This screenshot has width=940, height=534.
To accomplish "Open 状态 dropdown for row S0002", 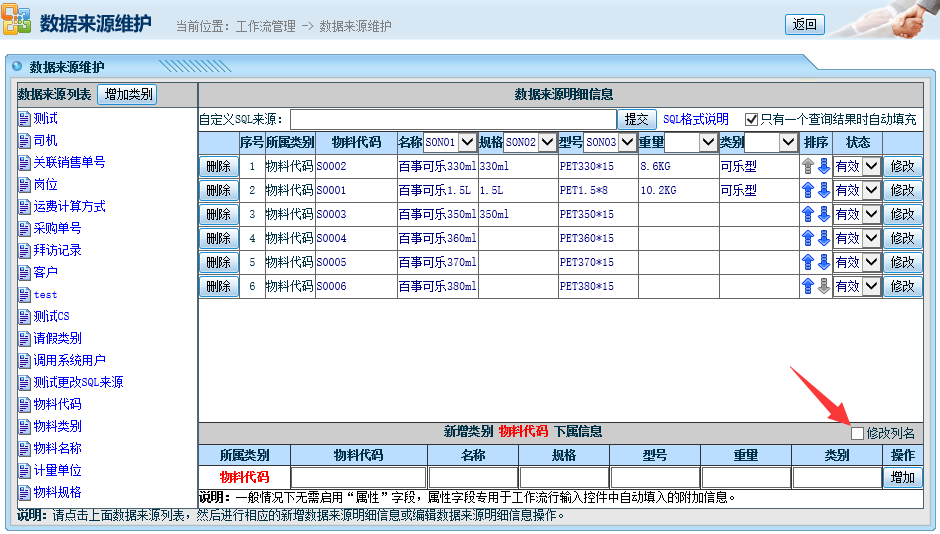I will click(871, 166).
